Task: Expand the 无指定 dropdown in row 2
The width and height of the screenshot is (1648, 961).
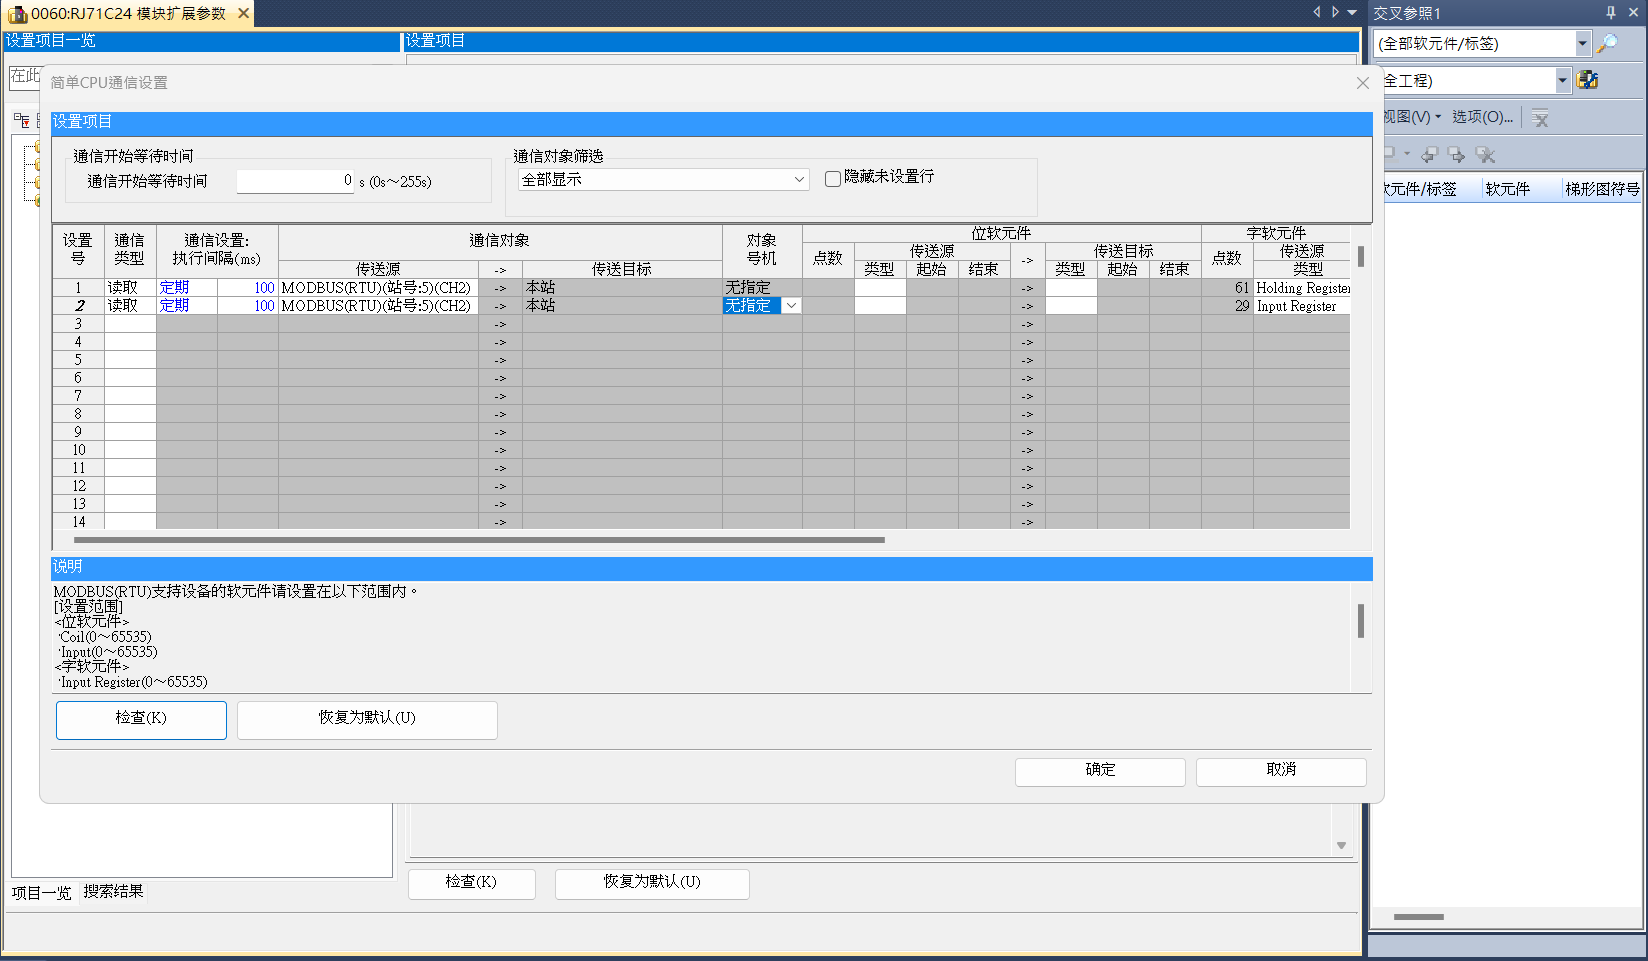Action: [791, 306]
